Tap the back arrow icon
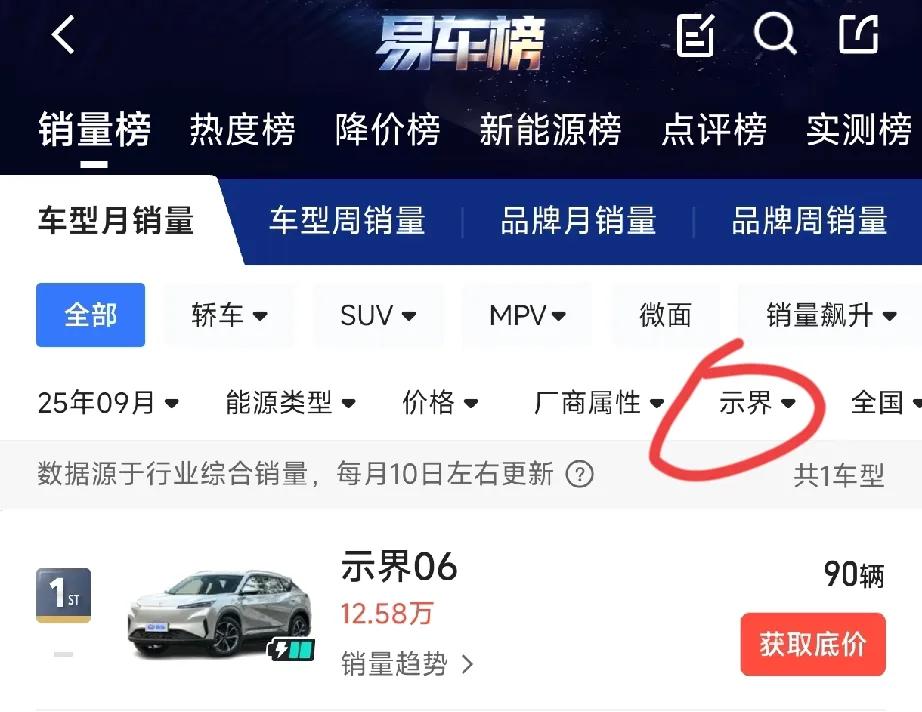Image resolution: width=922 pixels, height=712 pixels. click(x=63, y=34)
